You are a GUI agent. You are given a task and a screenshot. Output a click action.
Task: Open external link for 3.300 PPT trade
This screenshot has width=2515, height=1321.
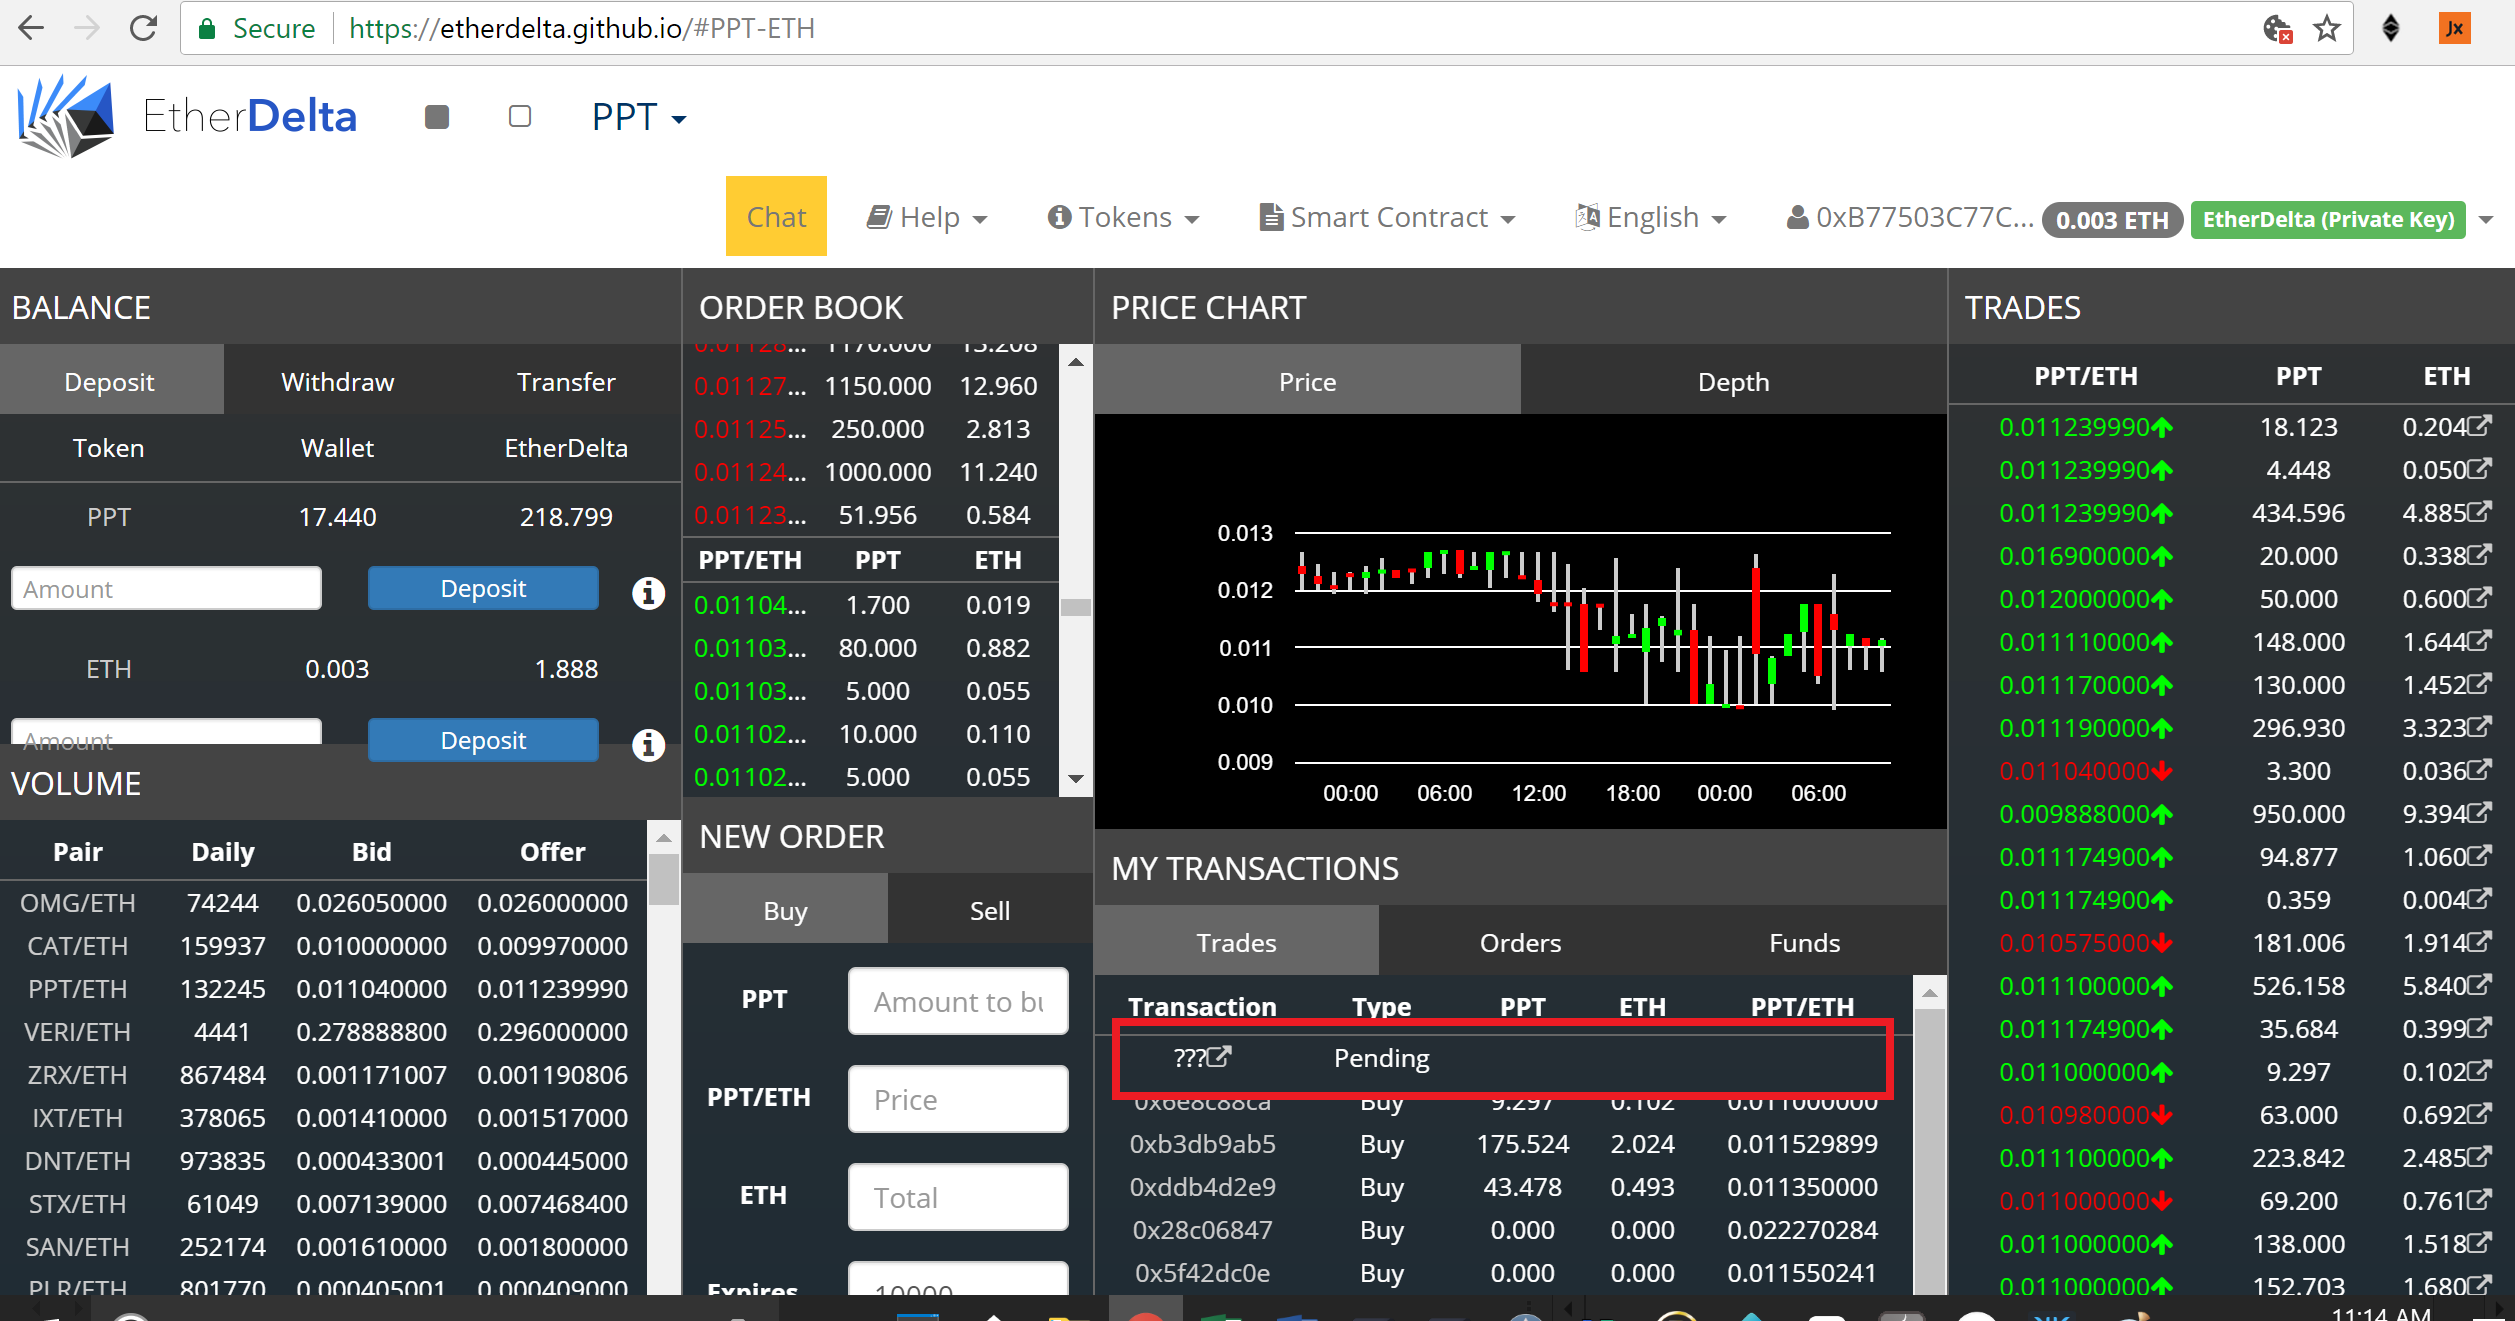(2479, 769)
